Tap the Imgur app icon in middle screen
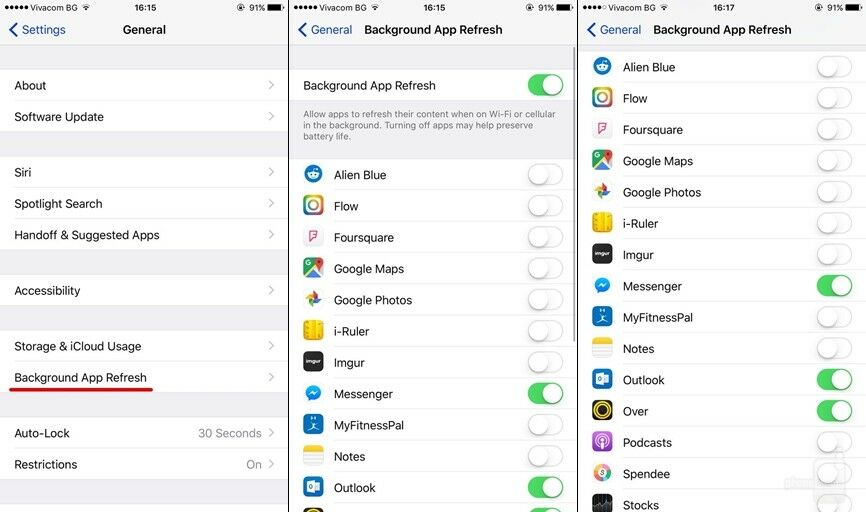Screen dimensions: 866x512 pos(313,362)
